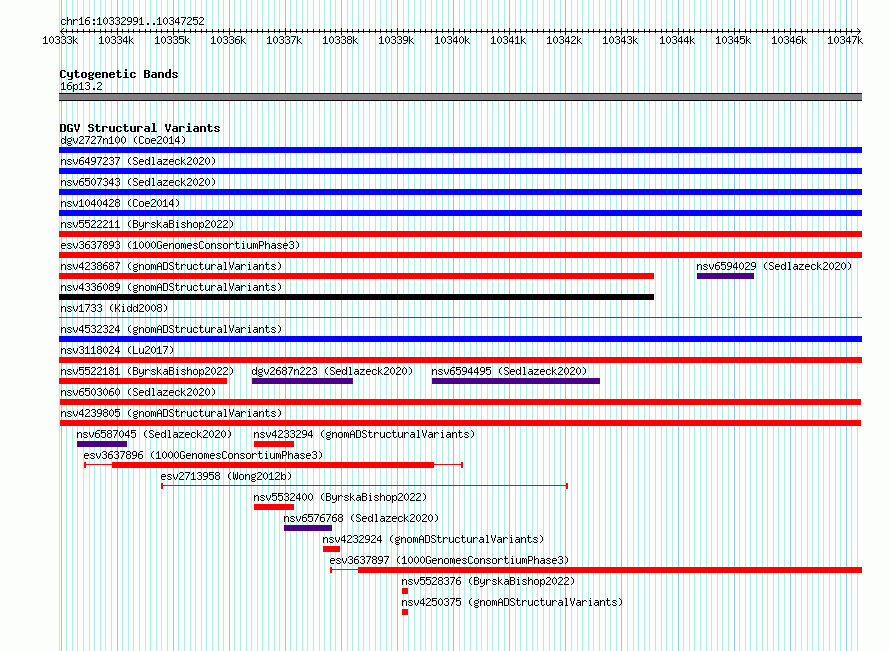Click the chr16:10332991..10347252 region label
The image size is (890, 651).
coord(132,21)
